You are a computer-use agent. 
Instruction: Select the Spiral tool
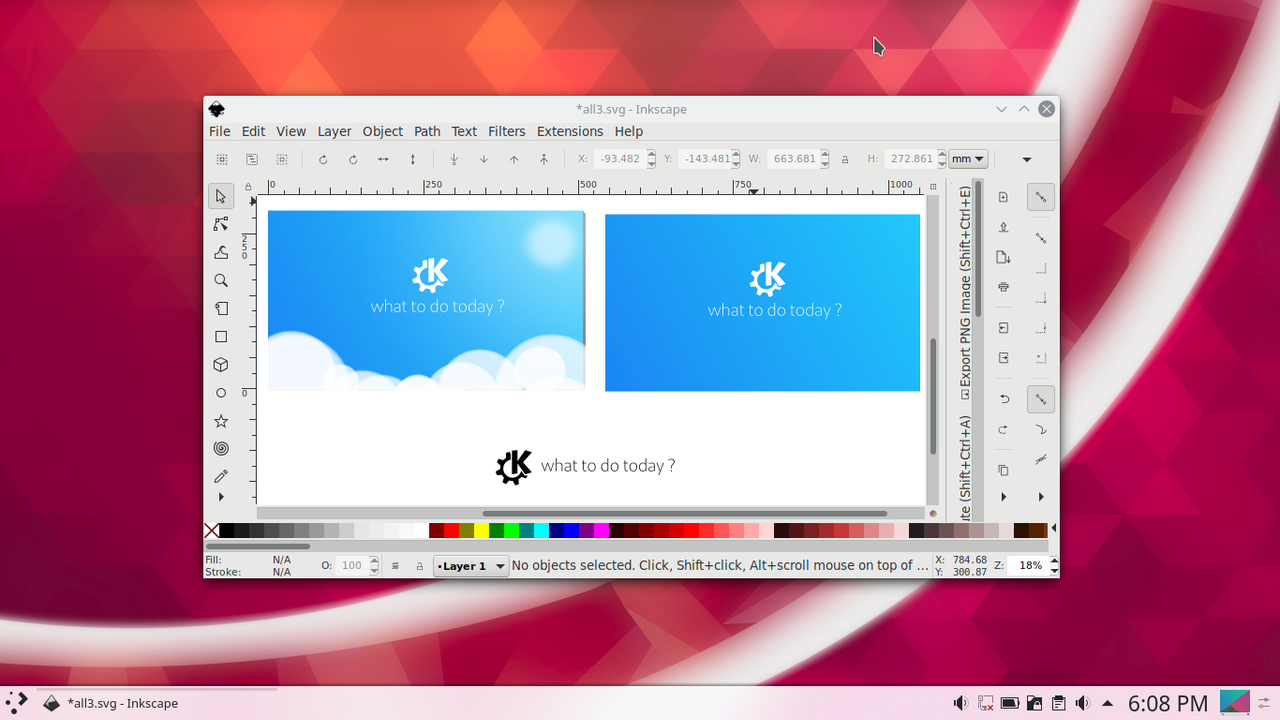(x=221, y=449)
